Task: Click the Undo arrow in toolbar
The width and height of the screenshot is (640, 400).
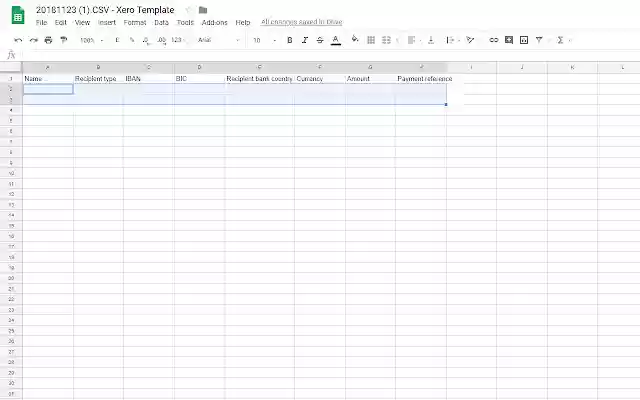Action: pyautogui.click(x=18, y=40)
